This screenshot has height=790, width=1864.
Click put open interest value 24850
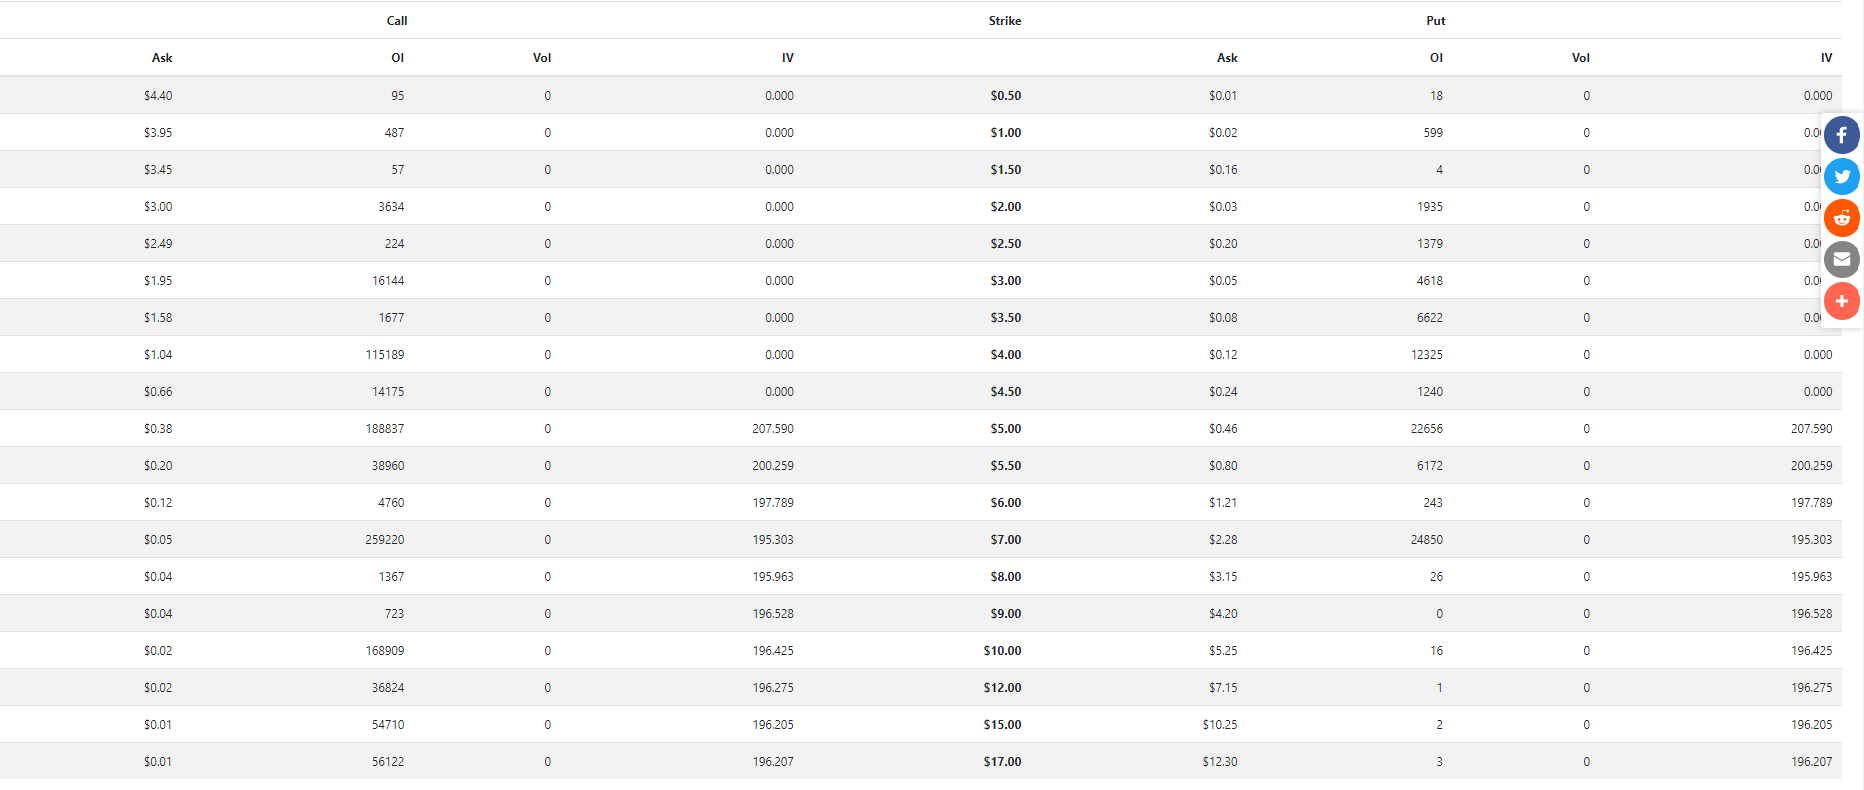(1427, 540)
